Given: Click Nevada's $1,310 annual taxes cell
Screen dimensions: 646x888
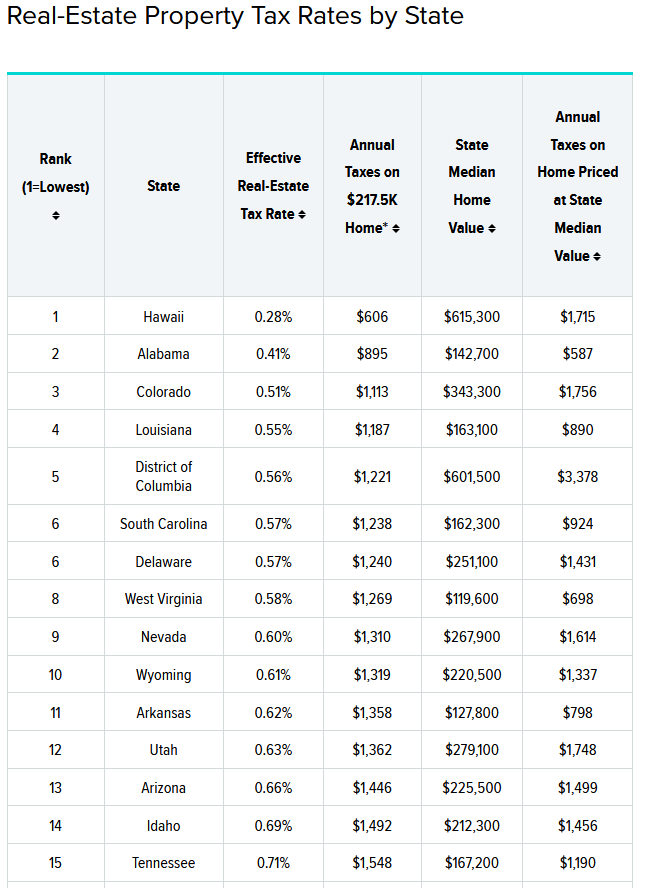Looking at the screenshot, I should [x=372, y=637].
